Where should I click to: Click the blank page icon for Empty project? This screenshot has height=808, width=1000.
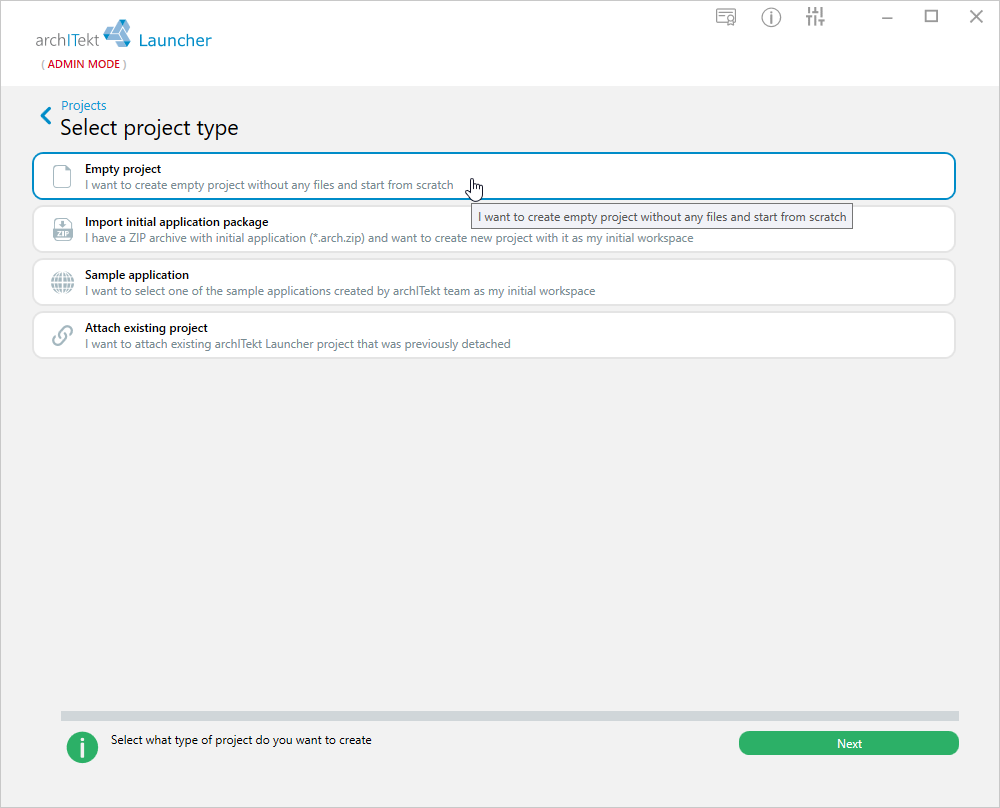pos(62,177)
